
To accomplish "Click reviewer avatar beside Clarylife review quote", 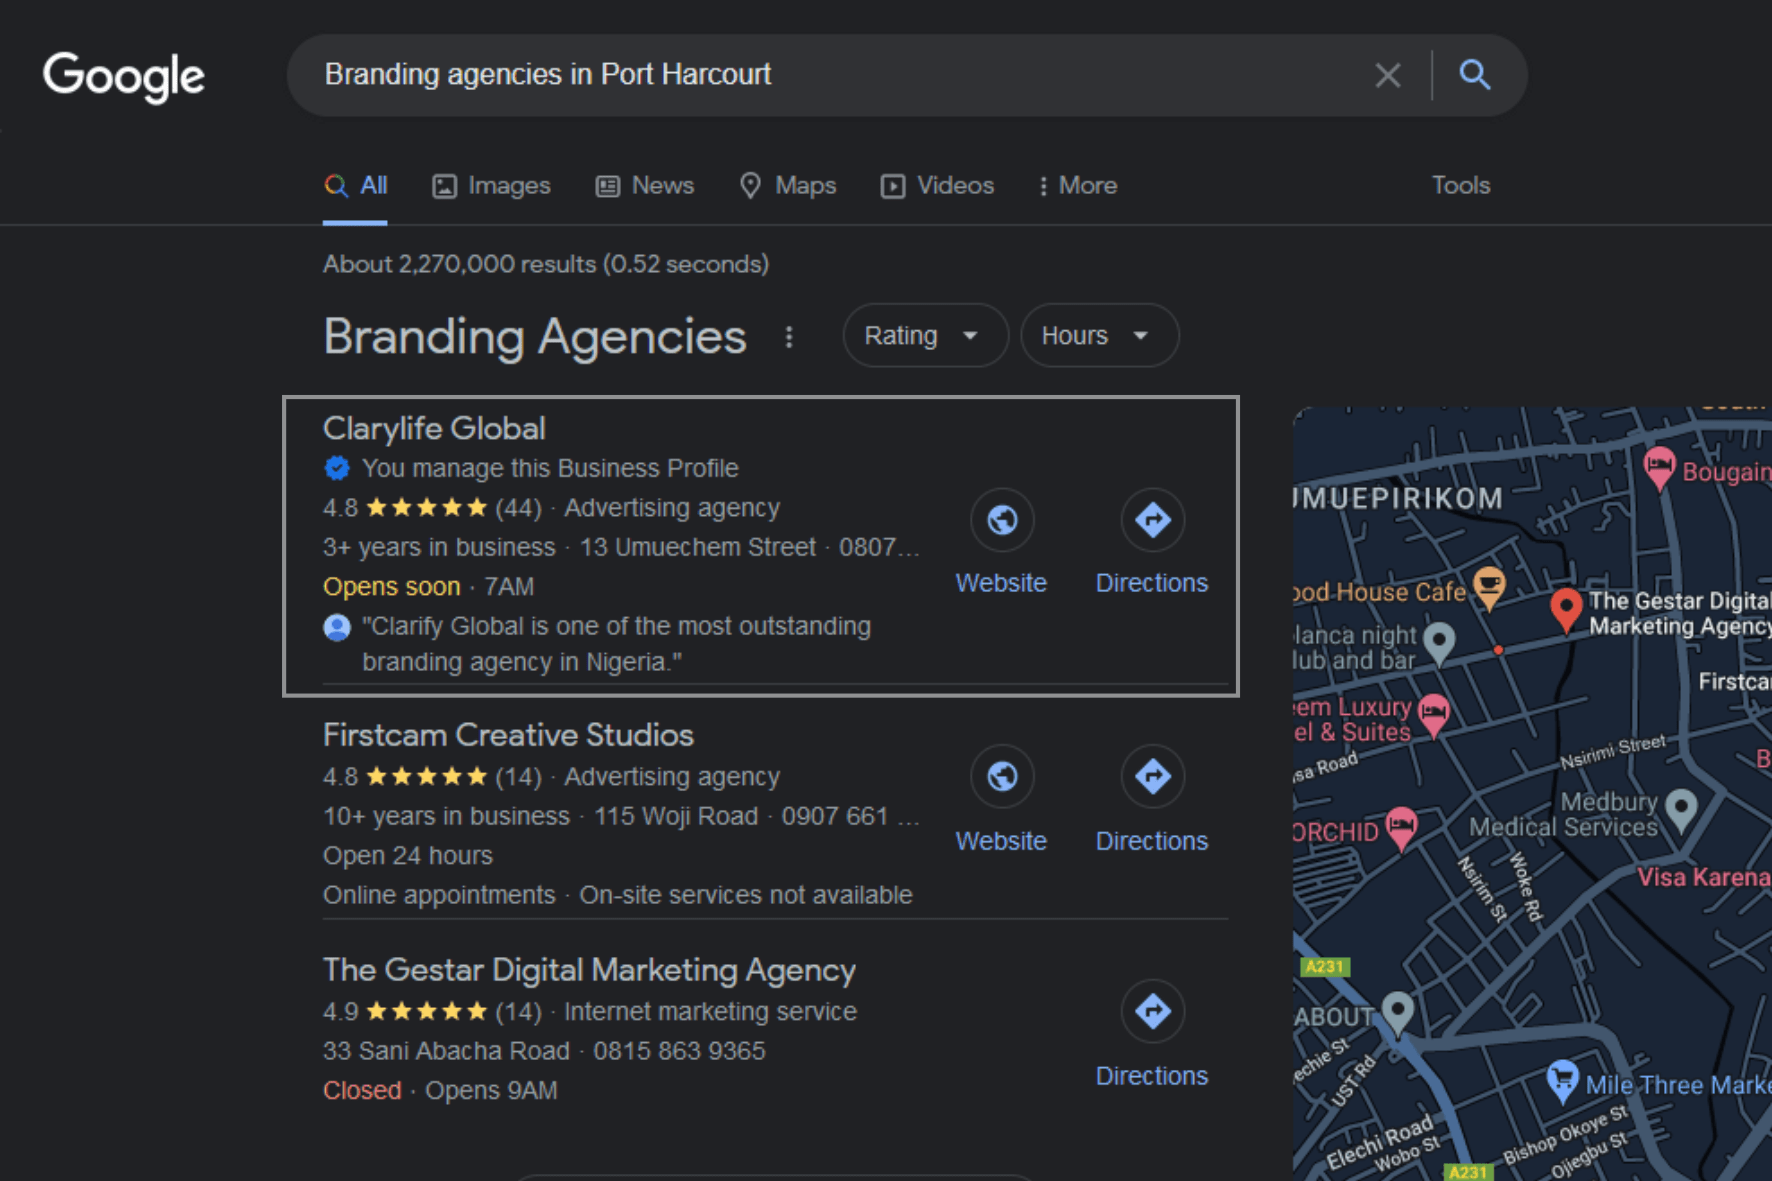I will 337,627.
